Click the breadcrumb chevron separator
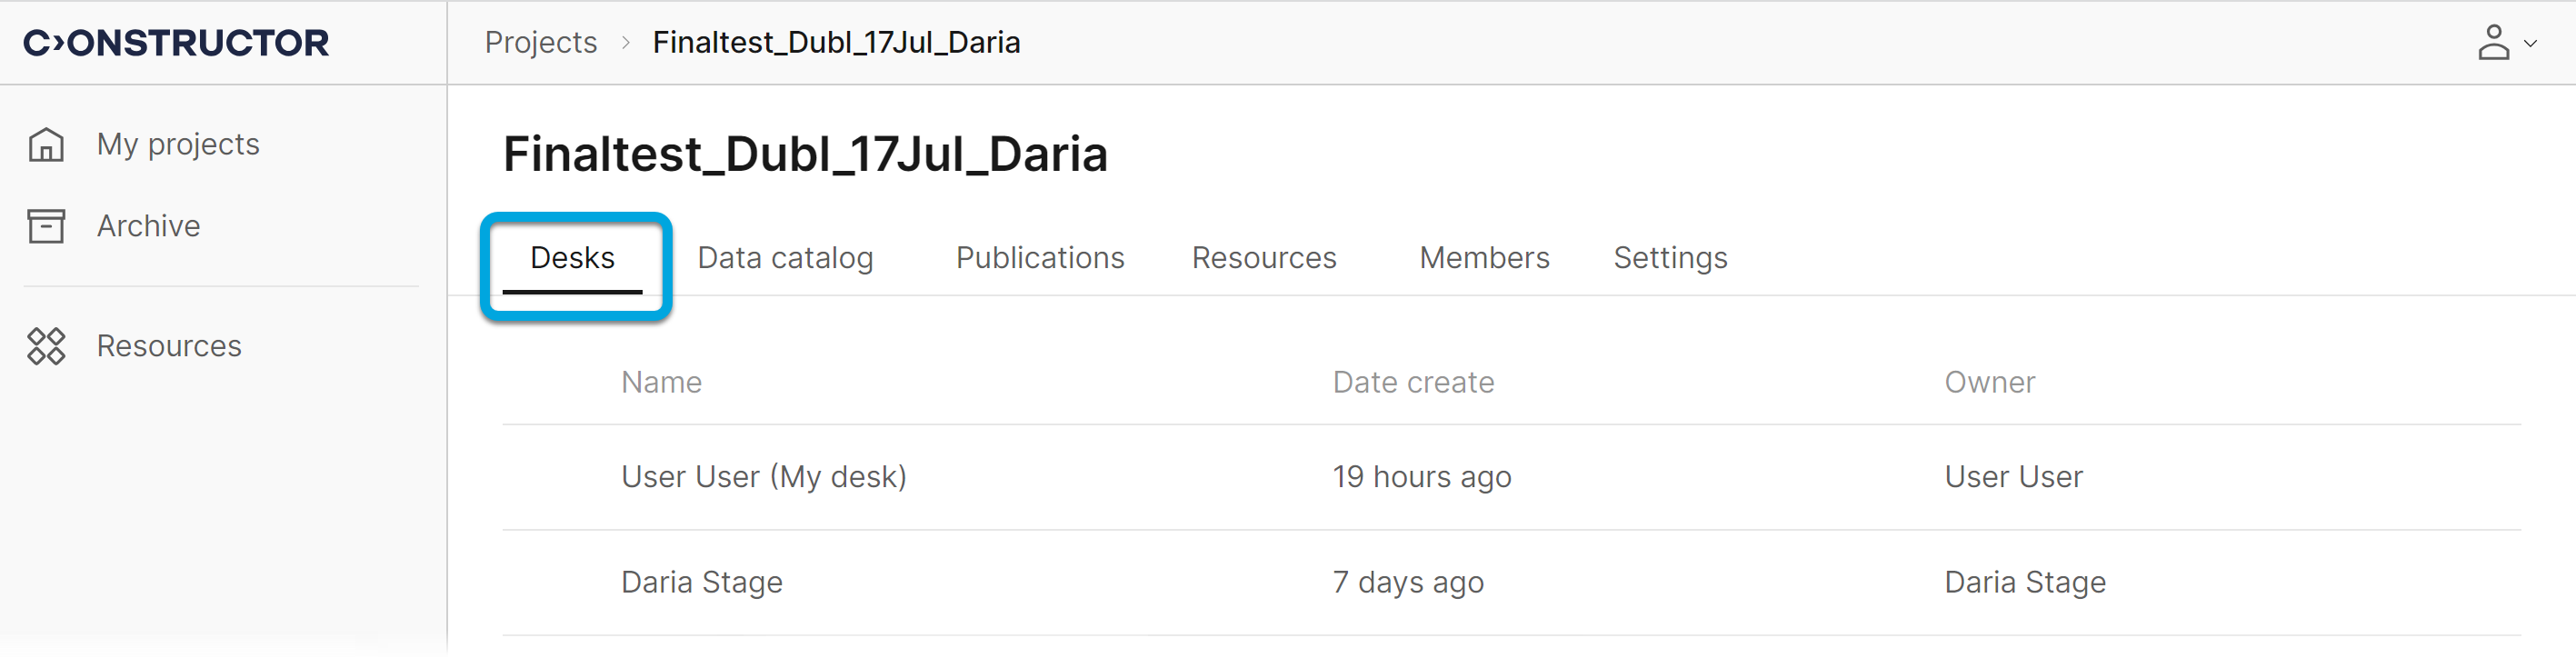 click(625, 43)
